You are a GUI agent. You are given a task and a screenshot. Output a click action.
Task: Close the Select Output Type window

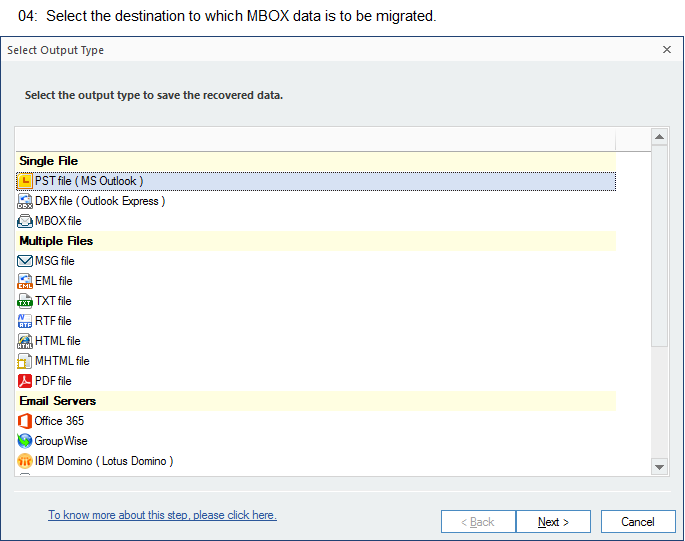pyautogui.click(x=667, y=50)
